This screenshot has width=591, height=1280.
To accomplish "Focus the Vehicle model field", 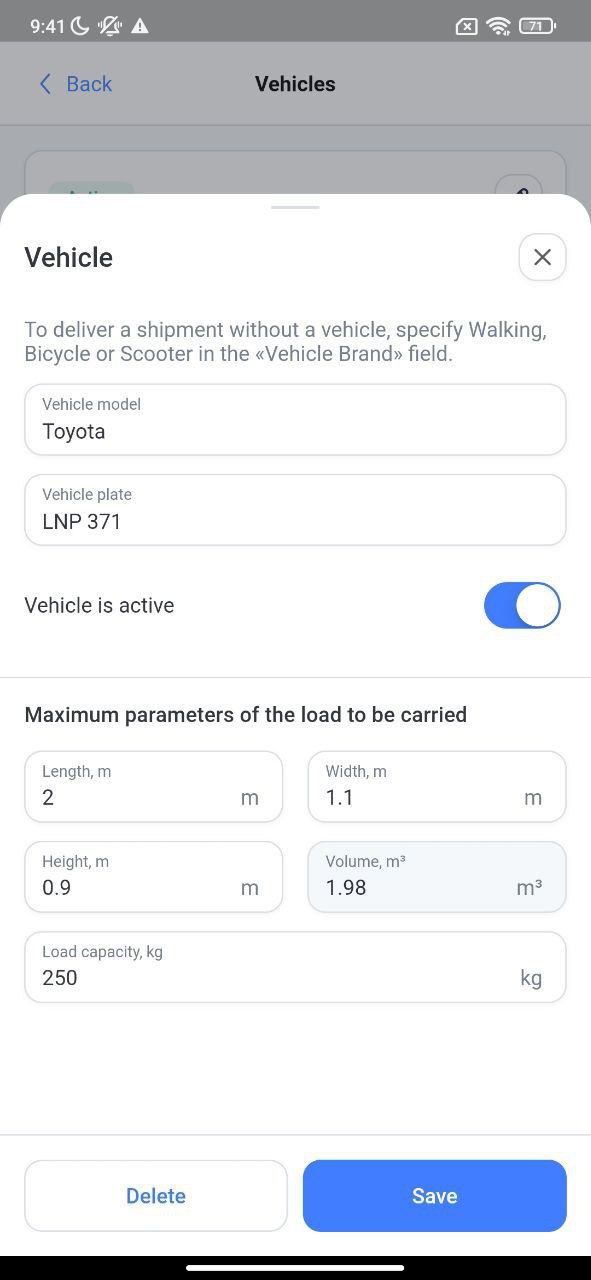I will click(x=295, y=420).
